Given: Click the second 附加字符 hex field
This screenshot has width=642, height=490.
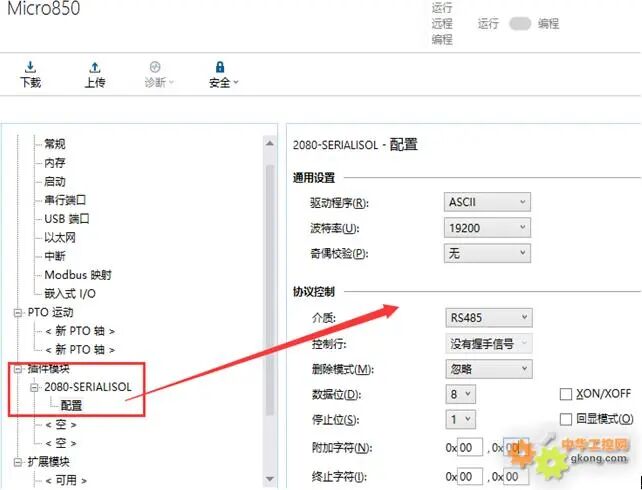Looking at the screenshot, I should pos(515,448).
